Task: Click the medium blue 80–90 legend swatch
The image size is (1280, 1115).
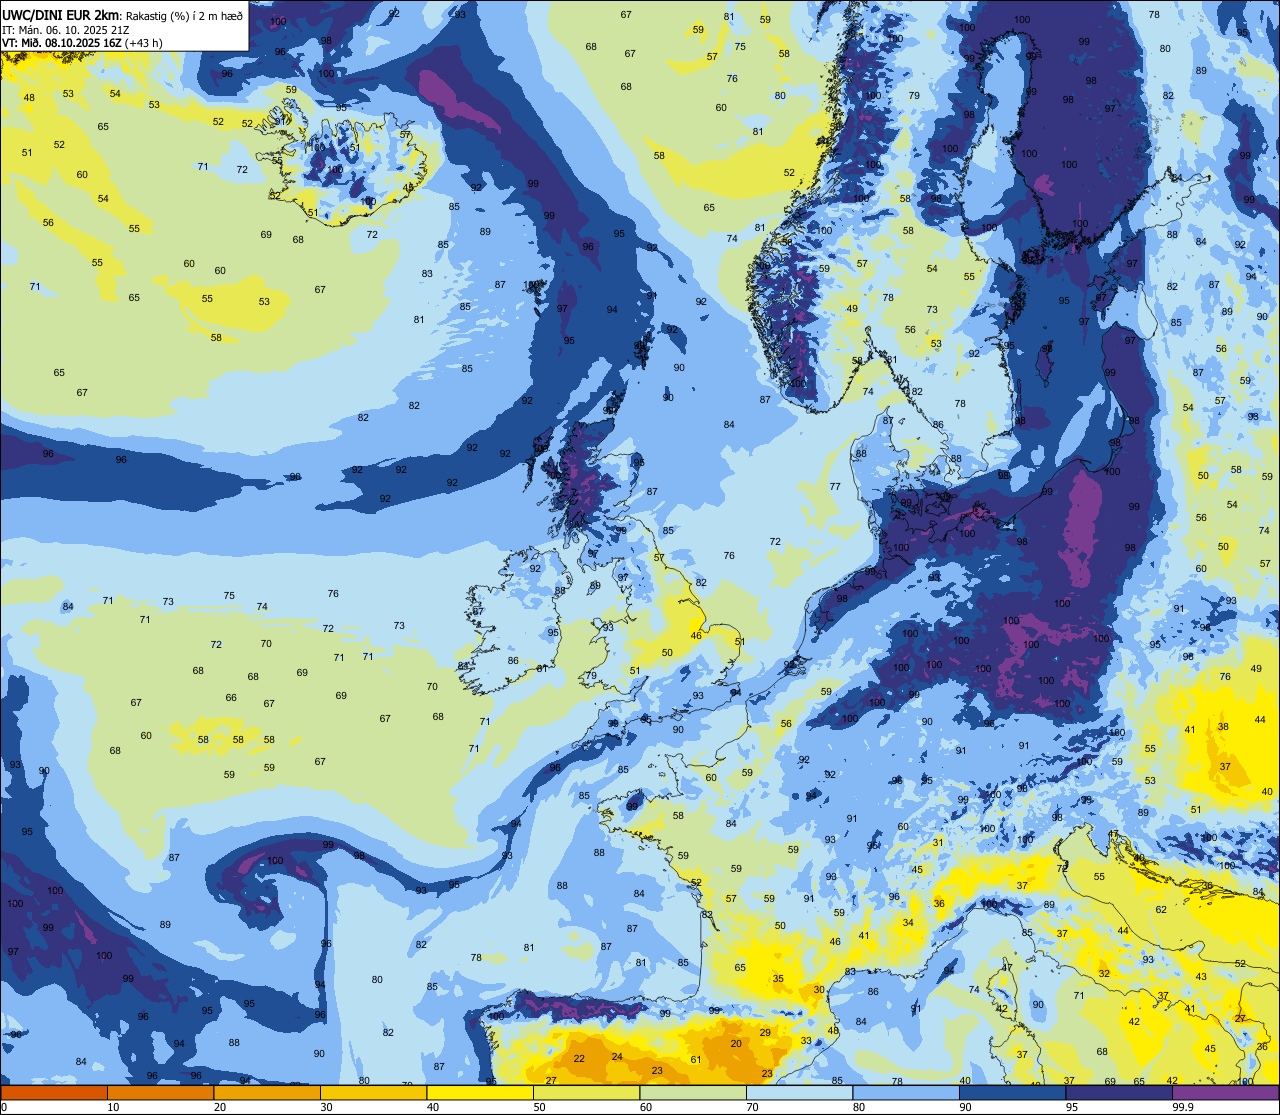Action: pyautogui.click(x=906, y=1092)
